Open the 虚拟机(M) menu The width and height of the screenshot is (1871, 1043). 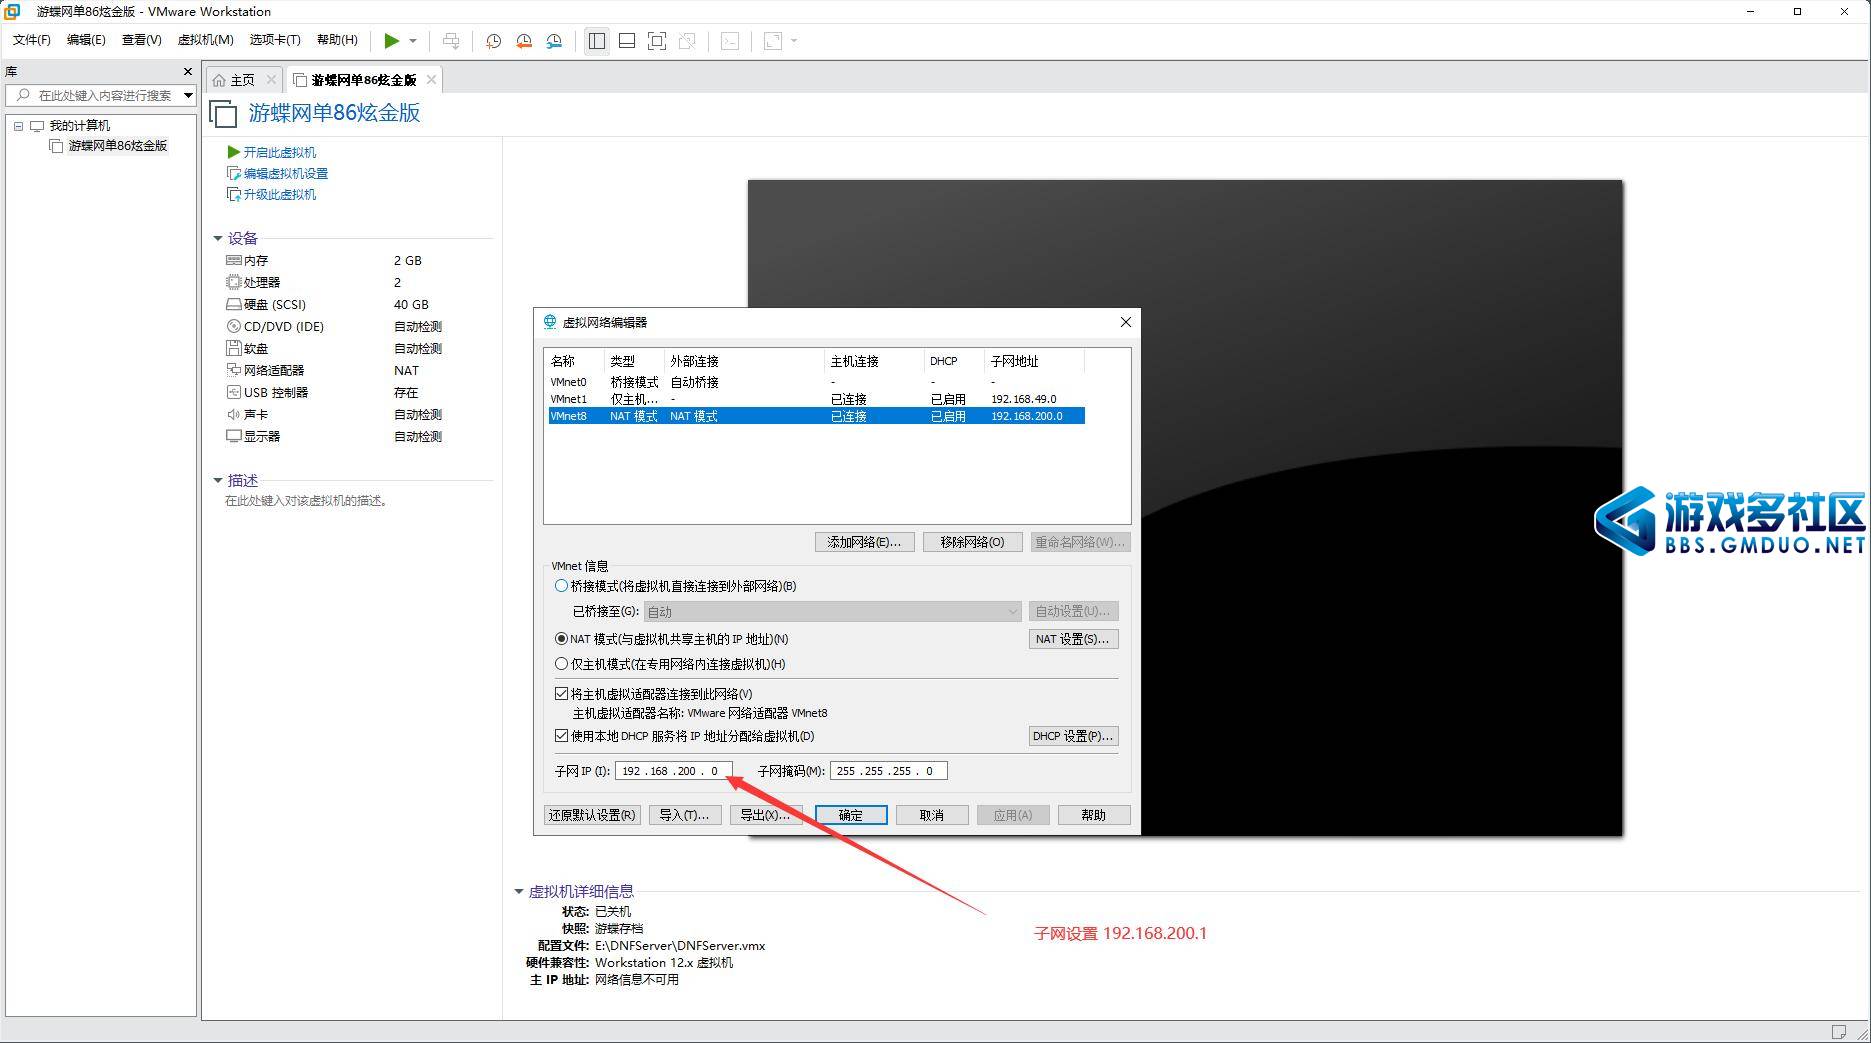point(205,40)
